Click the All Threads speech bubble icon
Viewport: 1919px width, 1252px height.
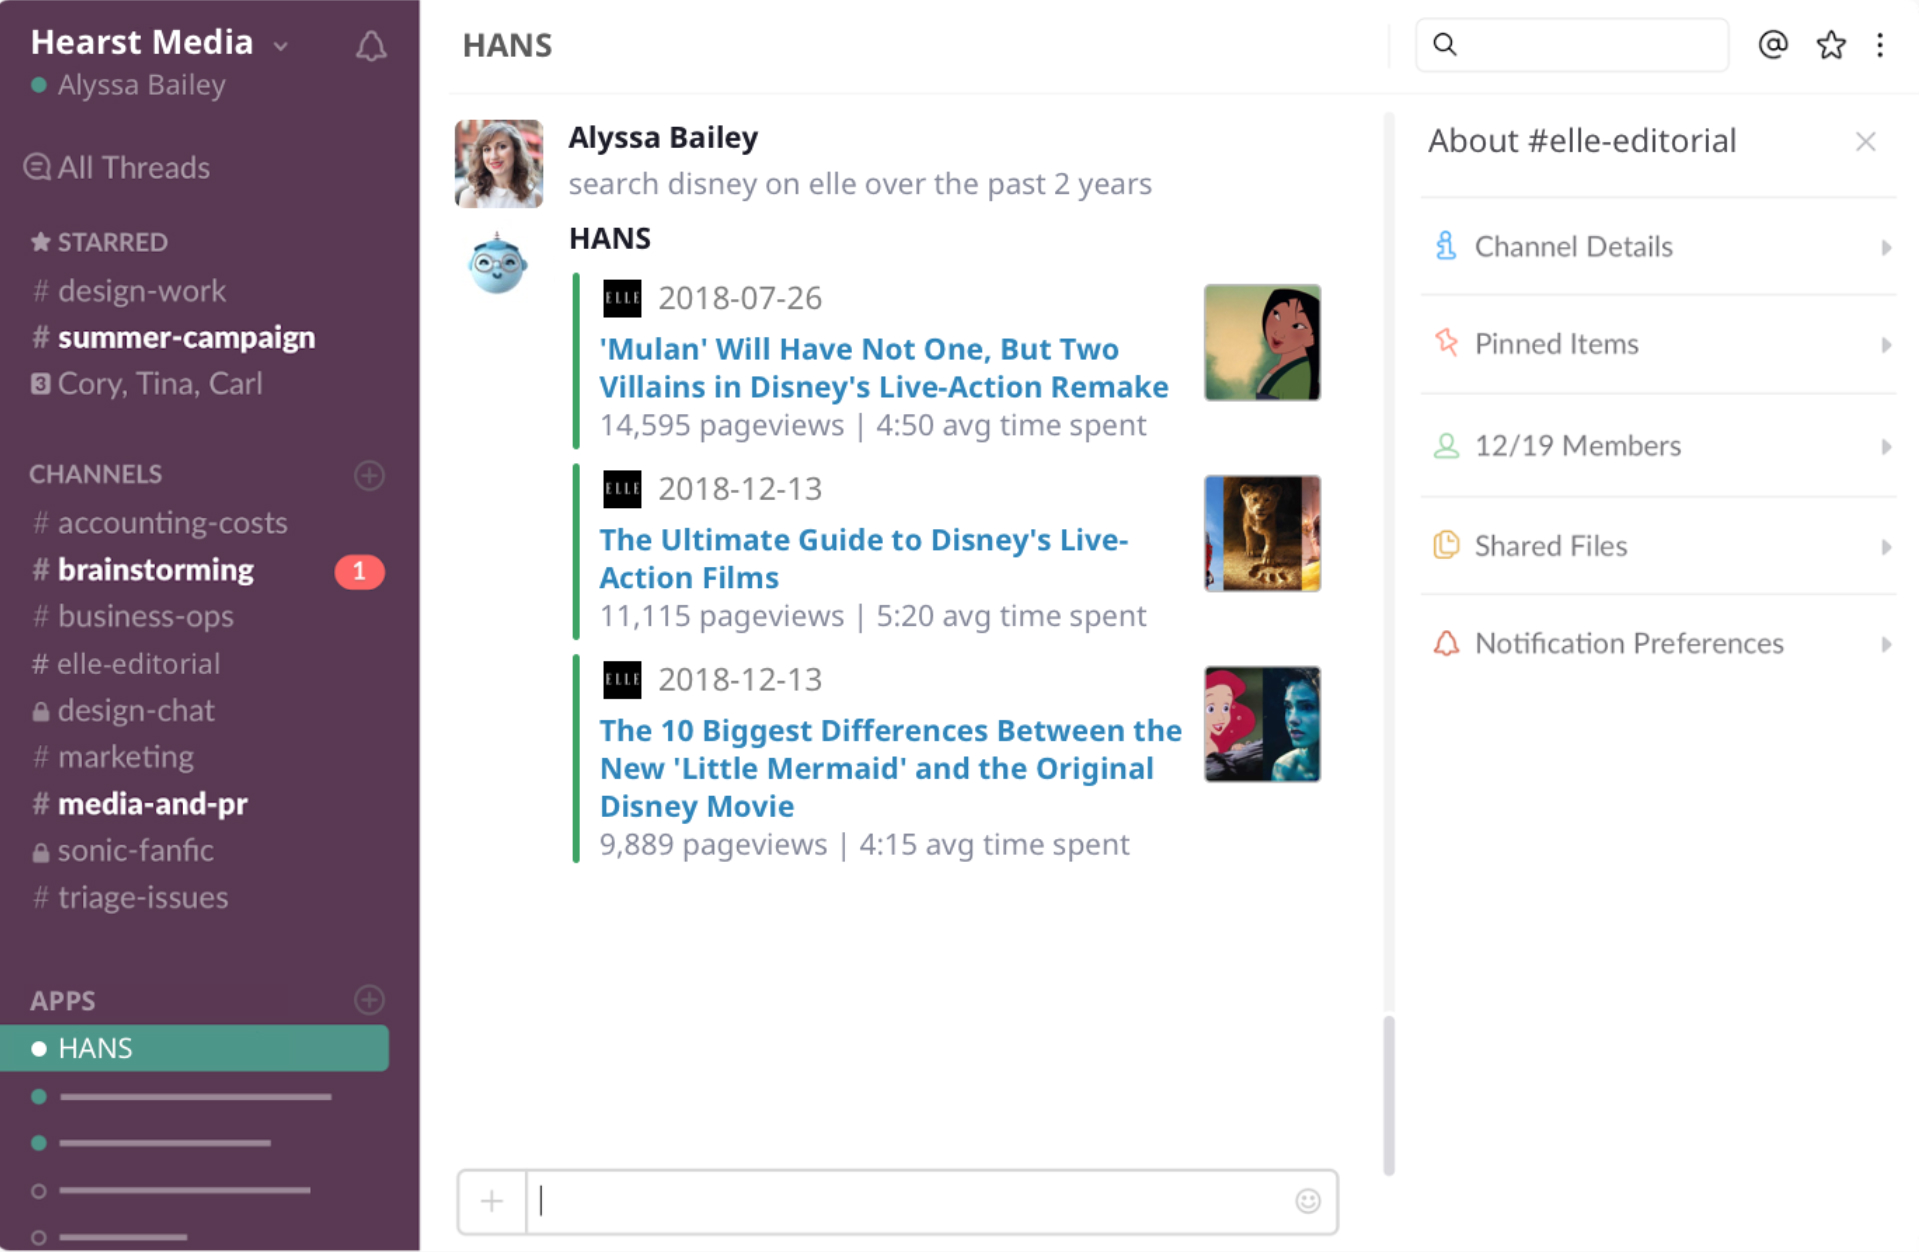37,167
